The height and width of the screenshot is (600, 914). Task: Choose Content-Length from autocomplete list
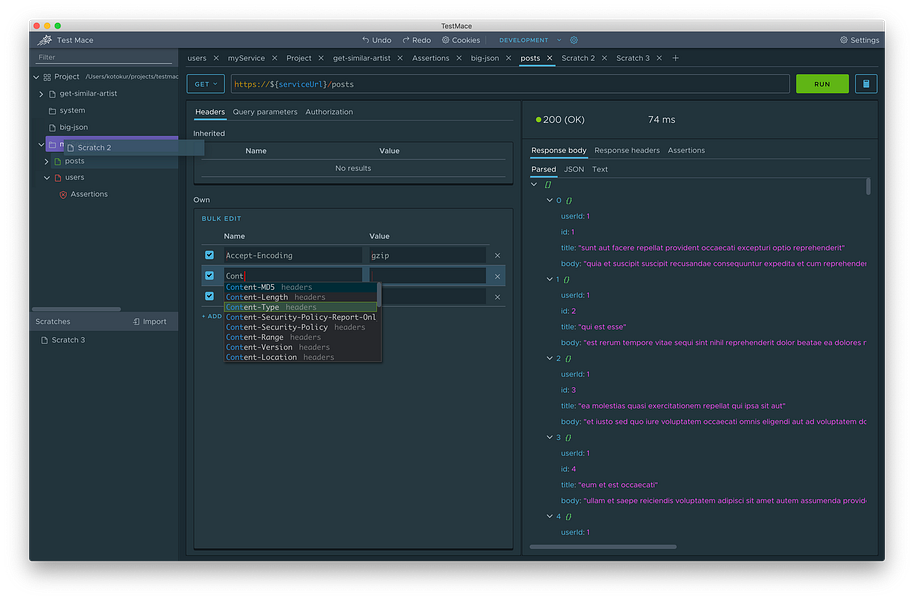tap(301, 297)
